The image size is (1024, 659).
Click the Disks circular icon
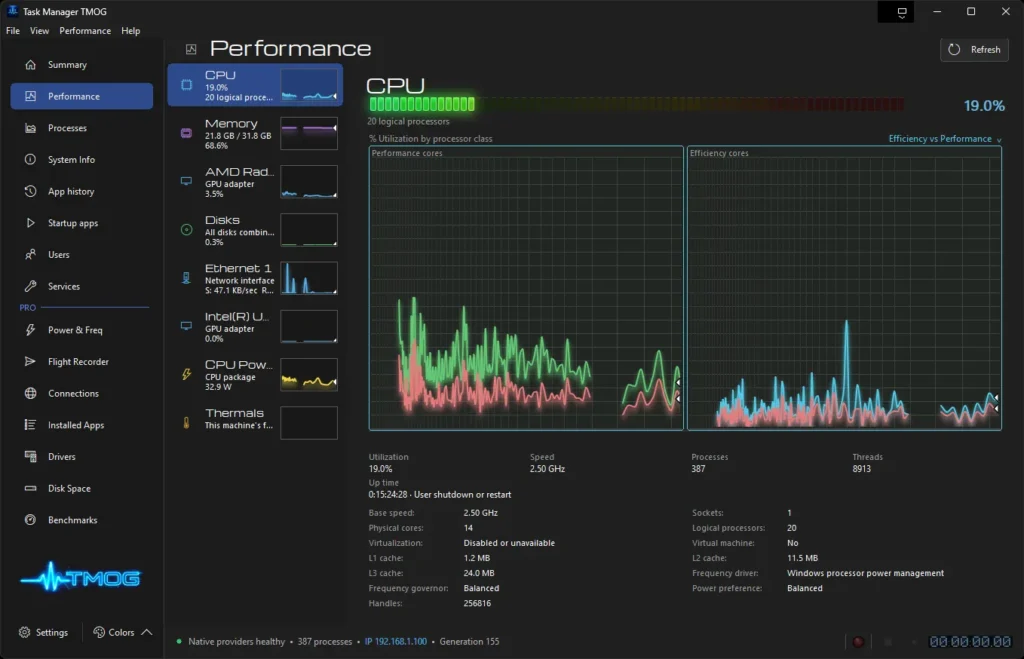pyautogui.click(x=186, y=230)
